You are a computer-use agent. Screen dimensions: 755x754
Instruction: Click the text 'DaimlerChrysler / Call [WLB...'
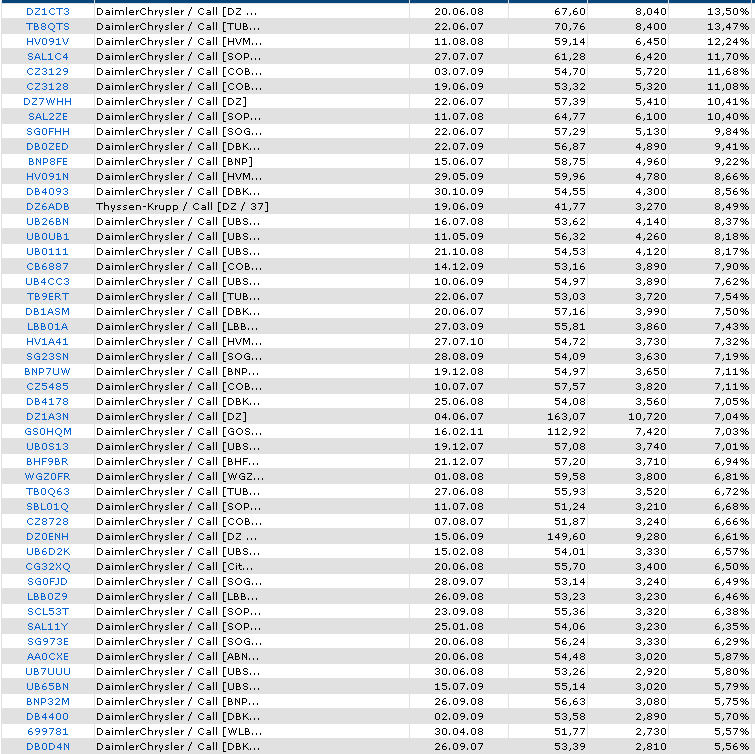[x=179, y=731]
